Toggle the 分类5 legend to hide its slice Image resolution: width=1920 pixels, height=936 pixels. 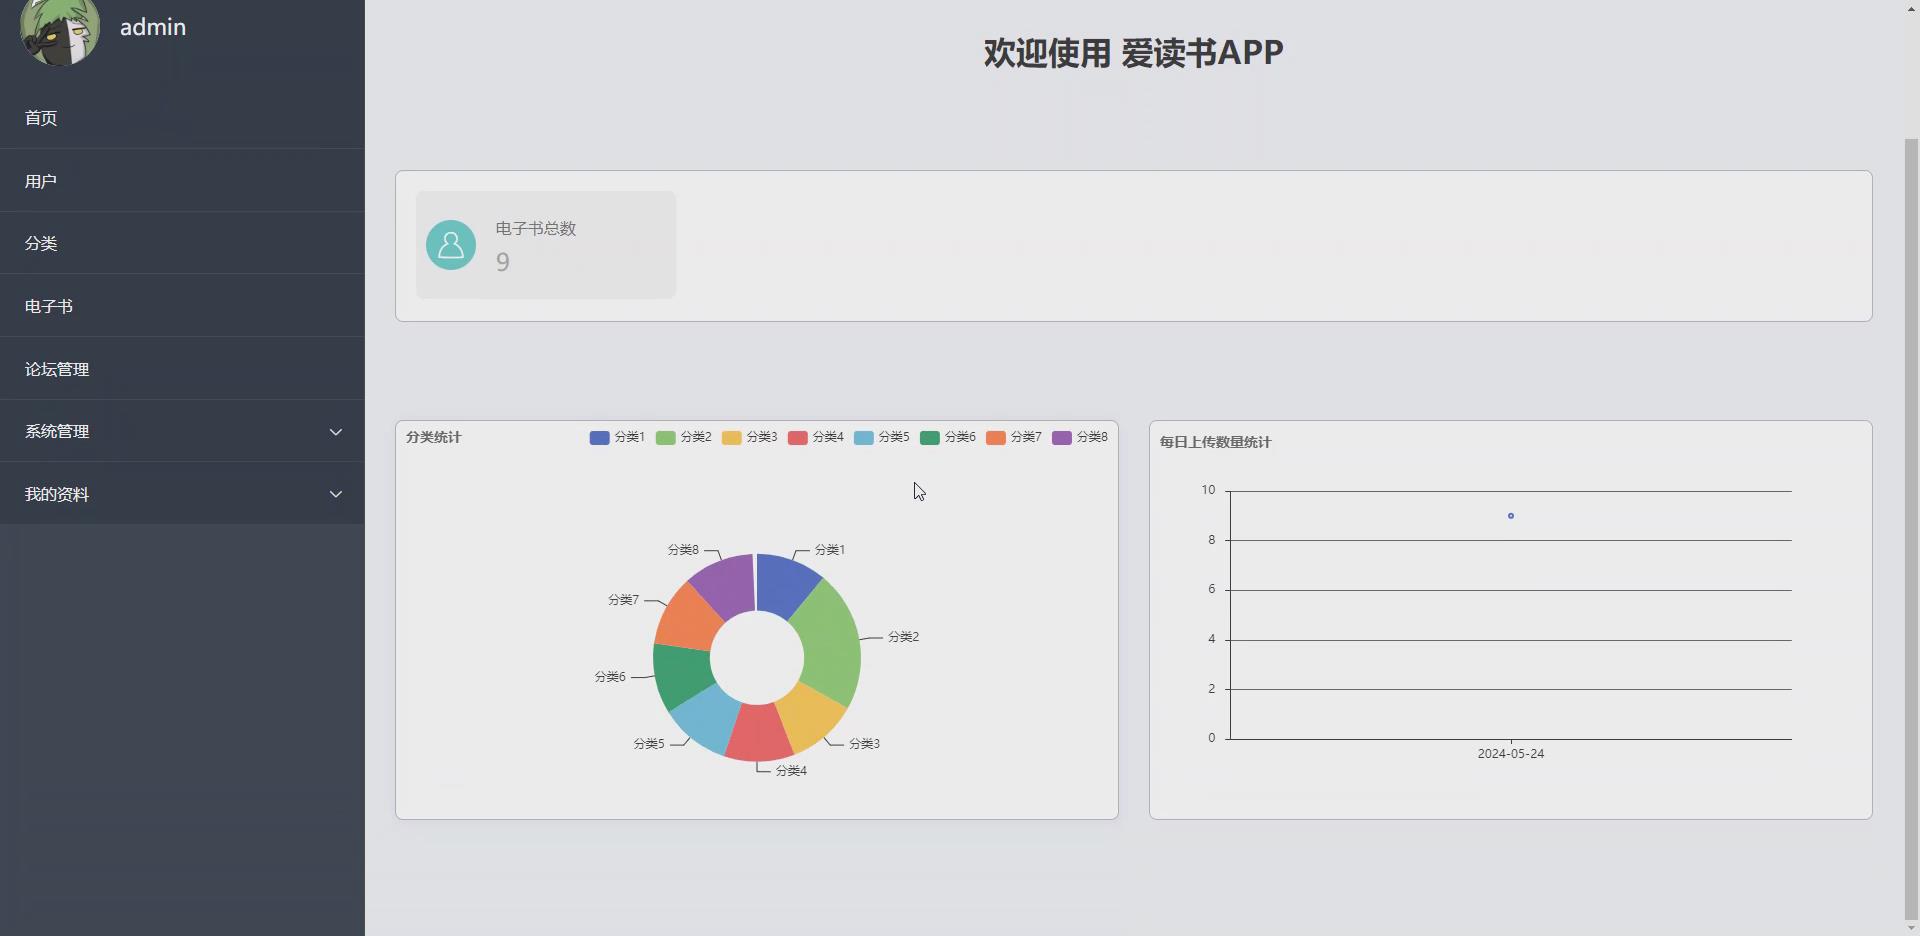tap(863, 437)
